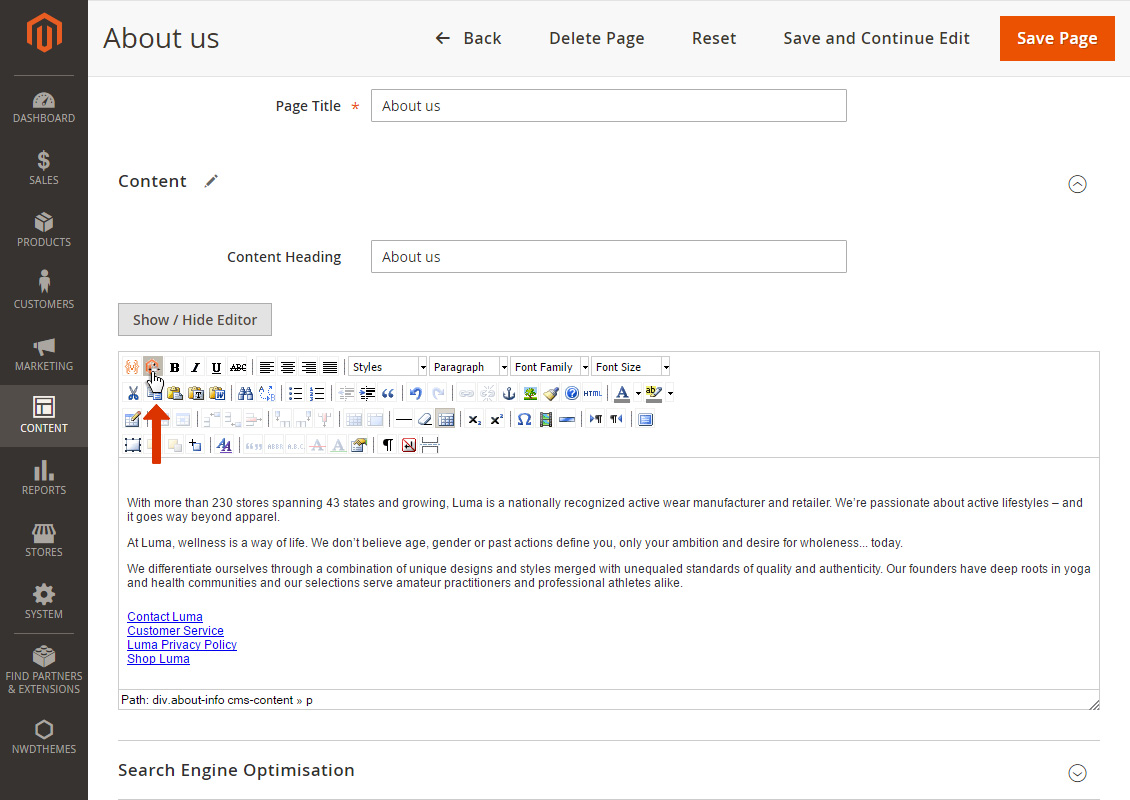
Task: Toggle strikethrough formatting
Action: click(x=238, y=367)
